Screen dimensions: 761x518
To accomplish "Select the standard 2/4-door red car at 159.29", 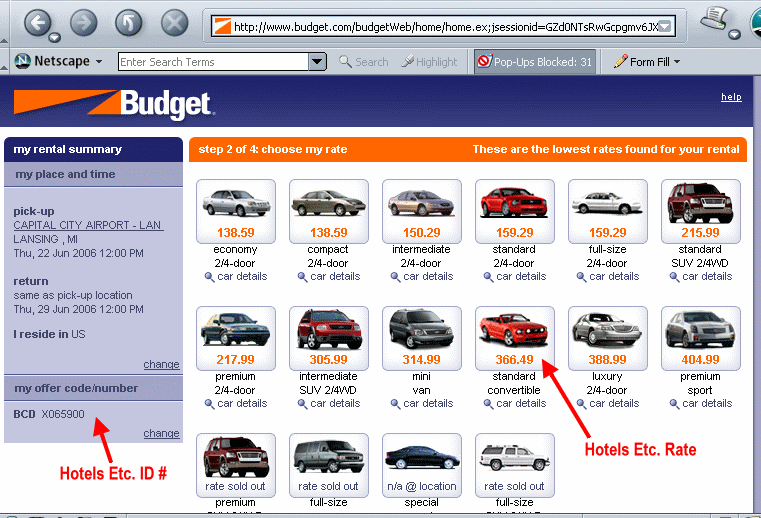I will (515, 211).
